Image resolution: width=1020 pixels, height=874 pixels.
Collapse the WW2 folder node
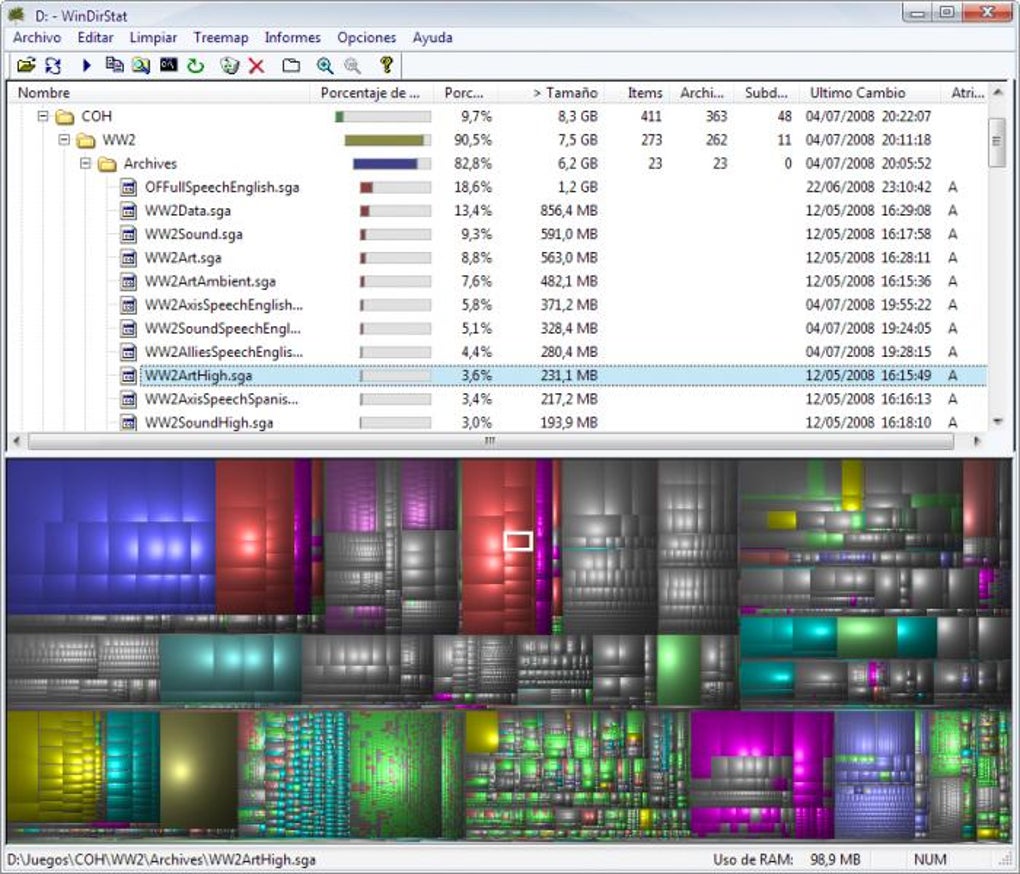point(64,140)
